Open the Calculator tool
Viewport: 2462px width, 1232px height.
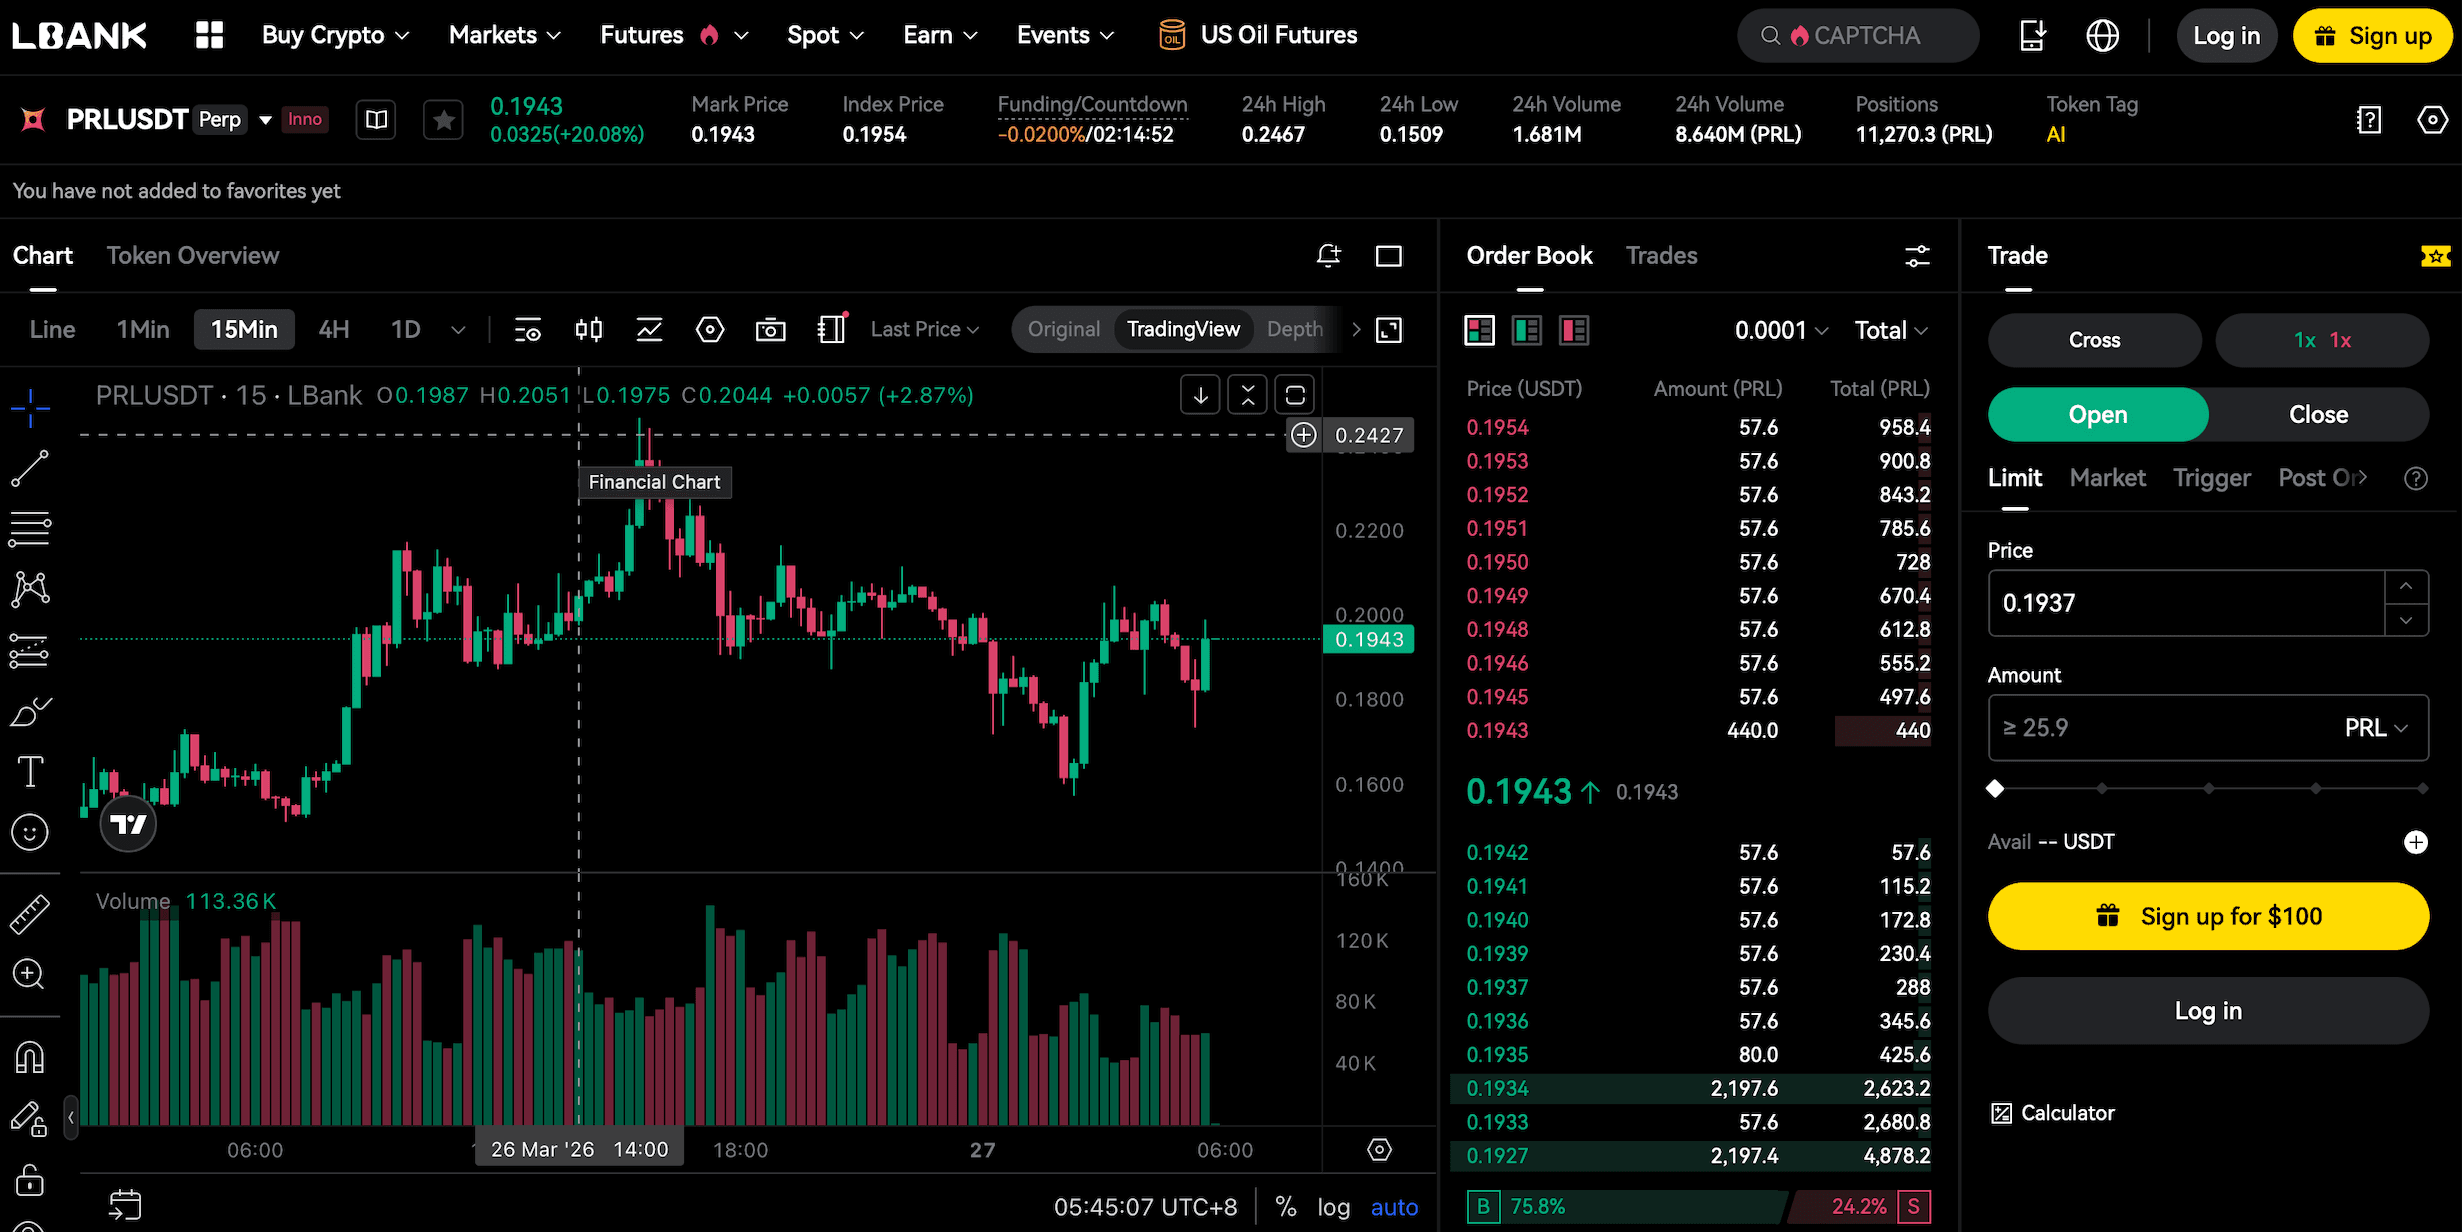(2053, 1113)
